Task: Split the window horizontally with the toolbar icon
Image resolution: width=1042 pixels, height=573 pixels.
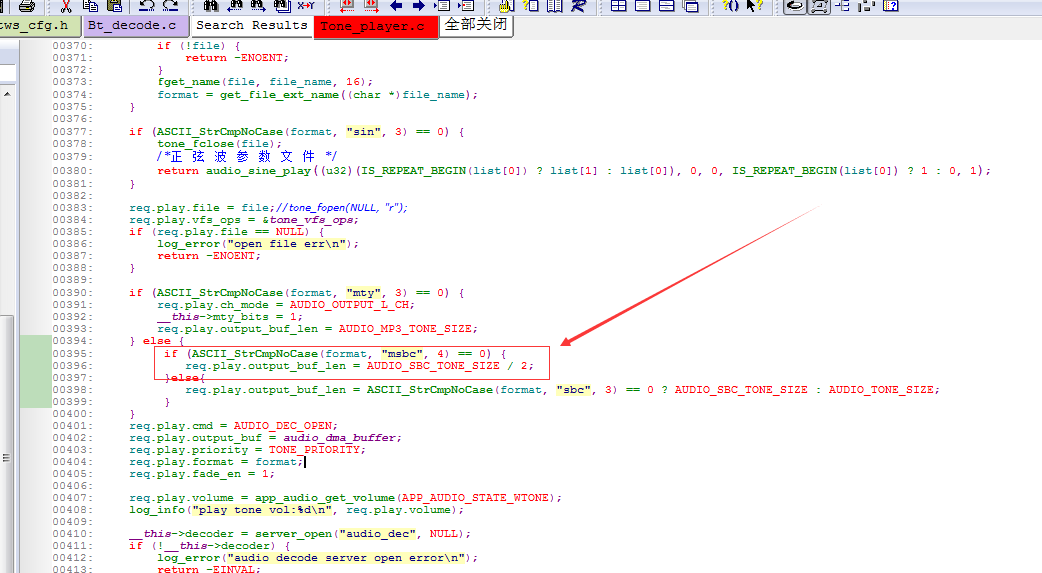Action: click(x=667, y=6)
